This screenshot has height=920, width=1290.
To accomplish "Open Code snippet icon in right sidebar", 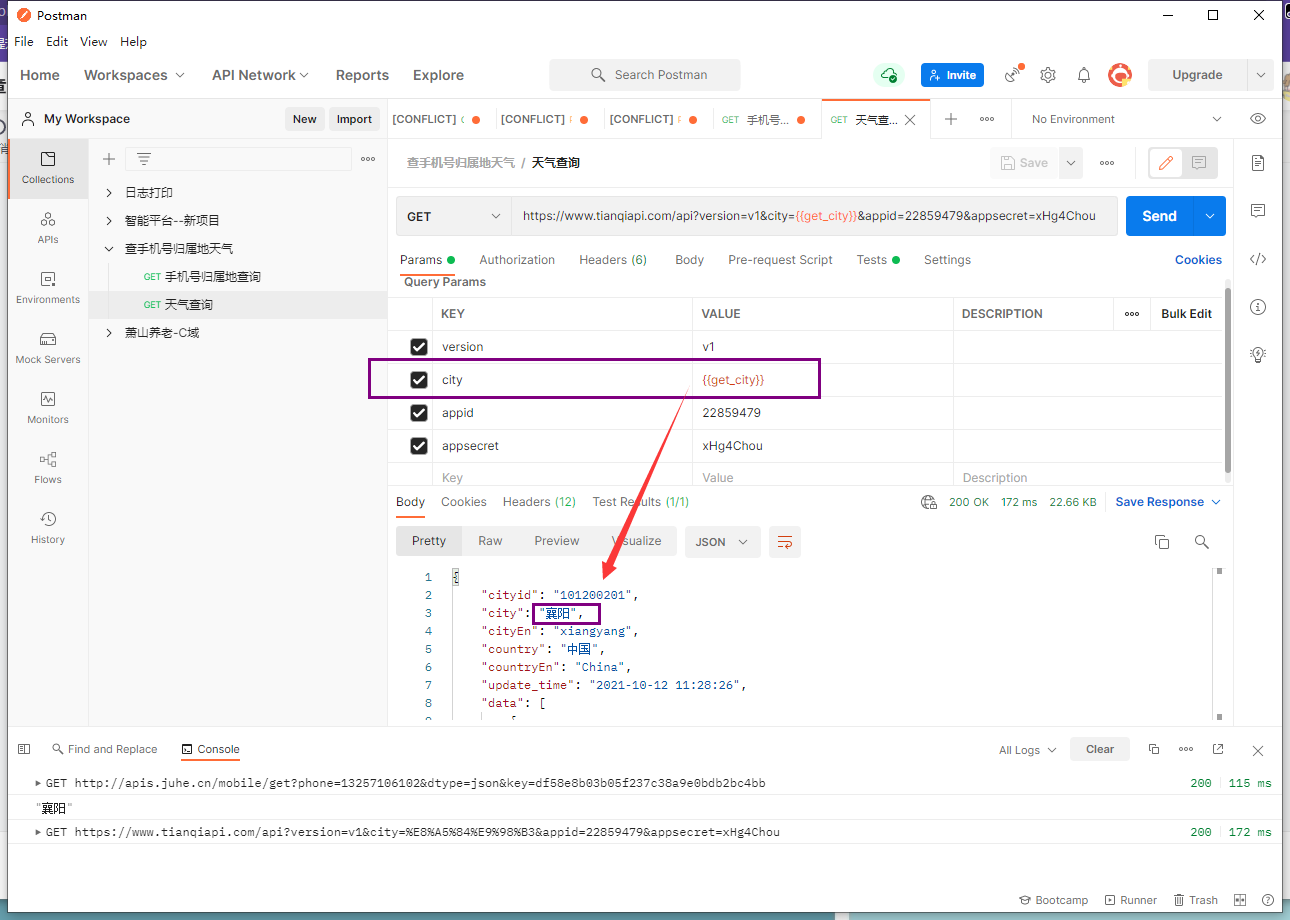I will click(1258, 259).
